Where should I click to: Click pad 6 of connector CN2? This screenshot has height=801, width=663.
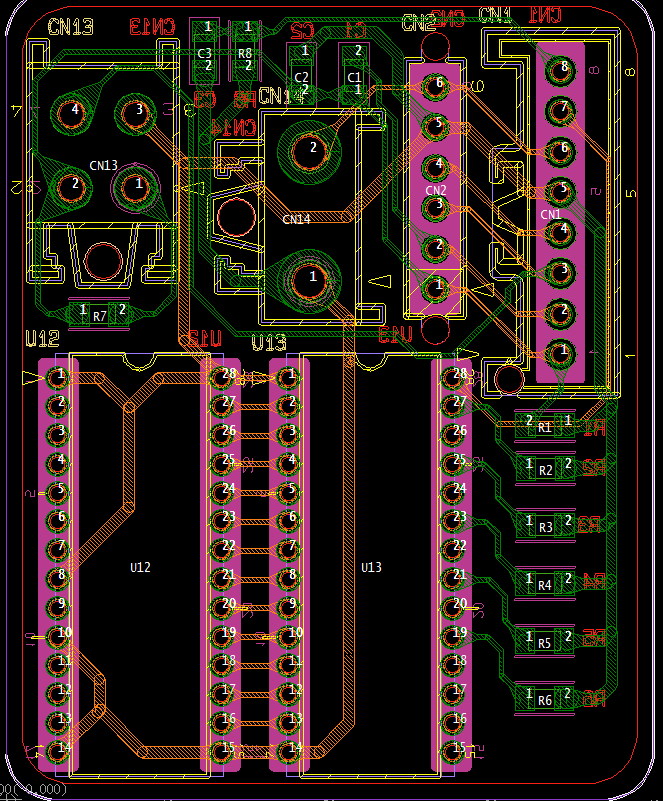click(x=435, y=85)
